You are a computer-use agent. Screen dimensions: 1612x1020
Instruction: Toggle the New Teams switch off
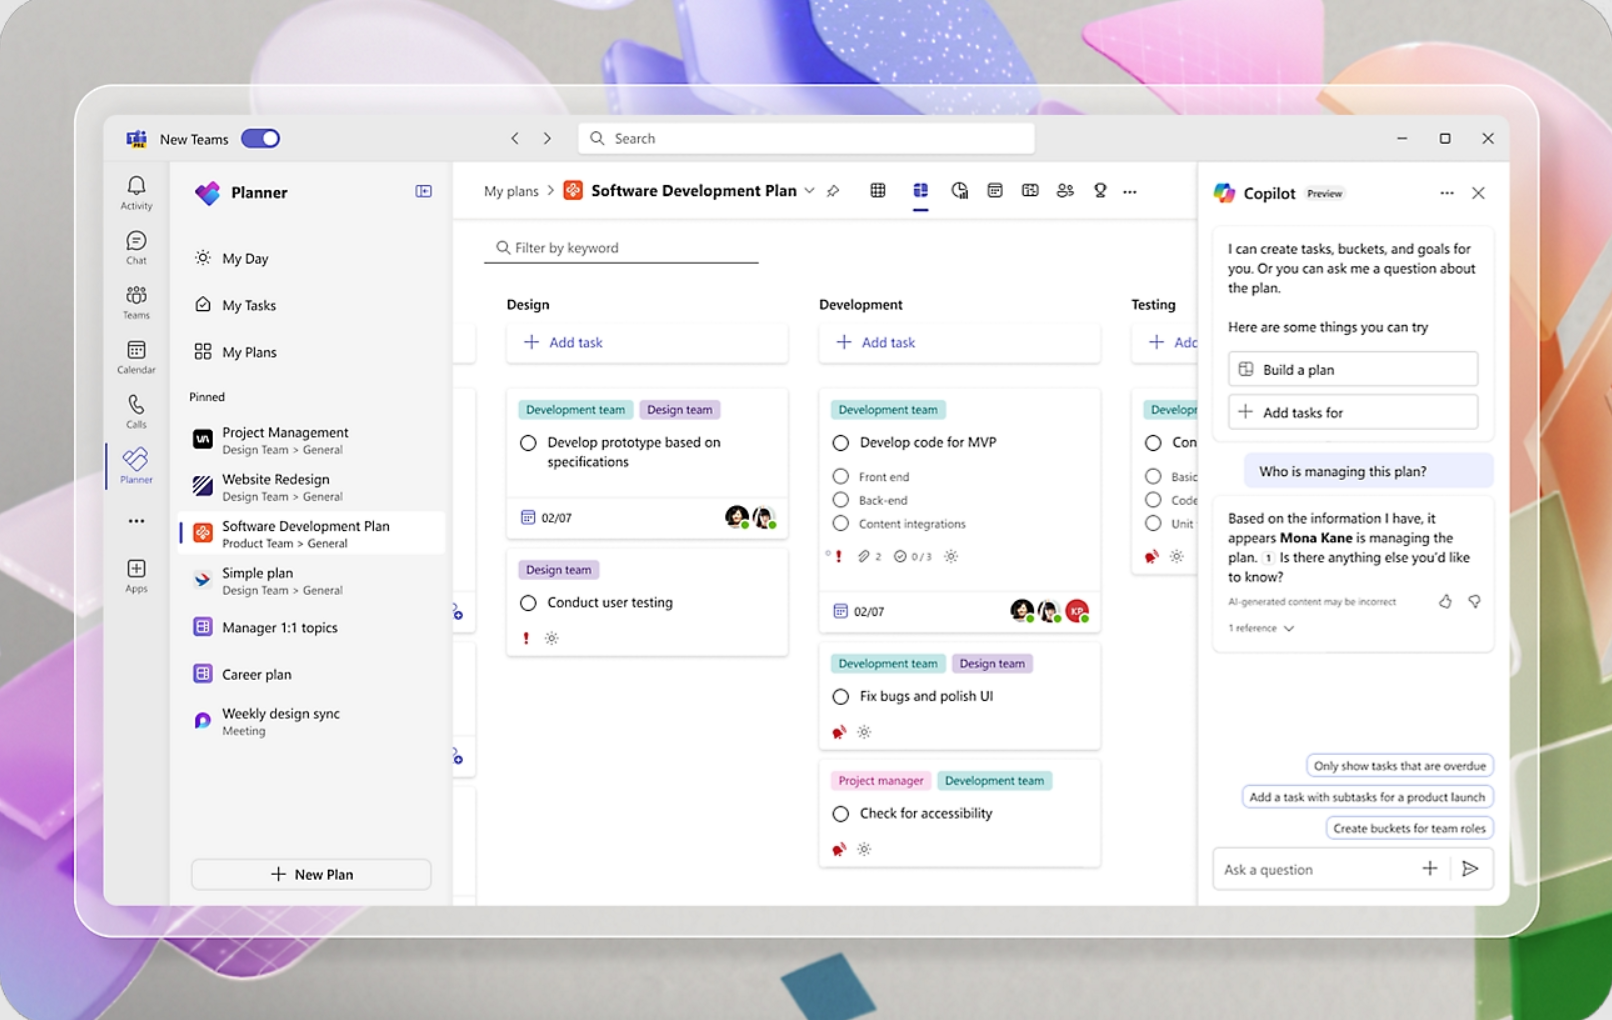260,138
